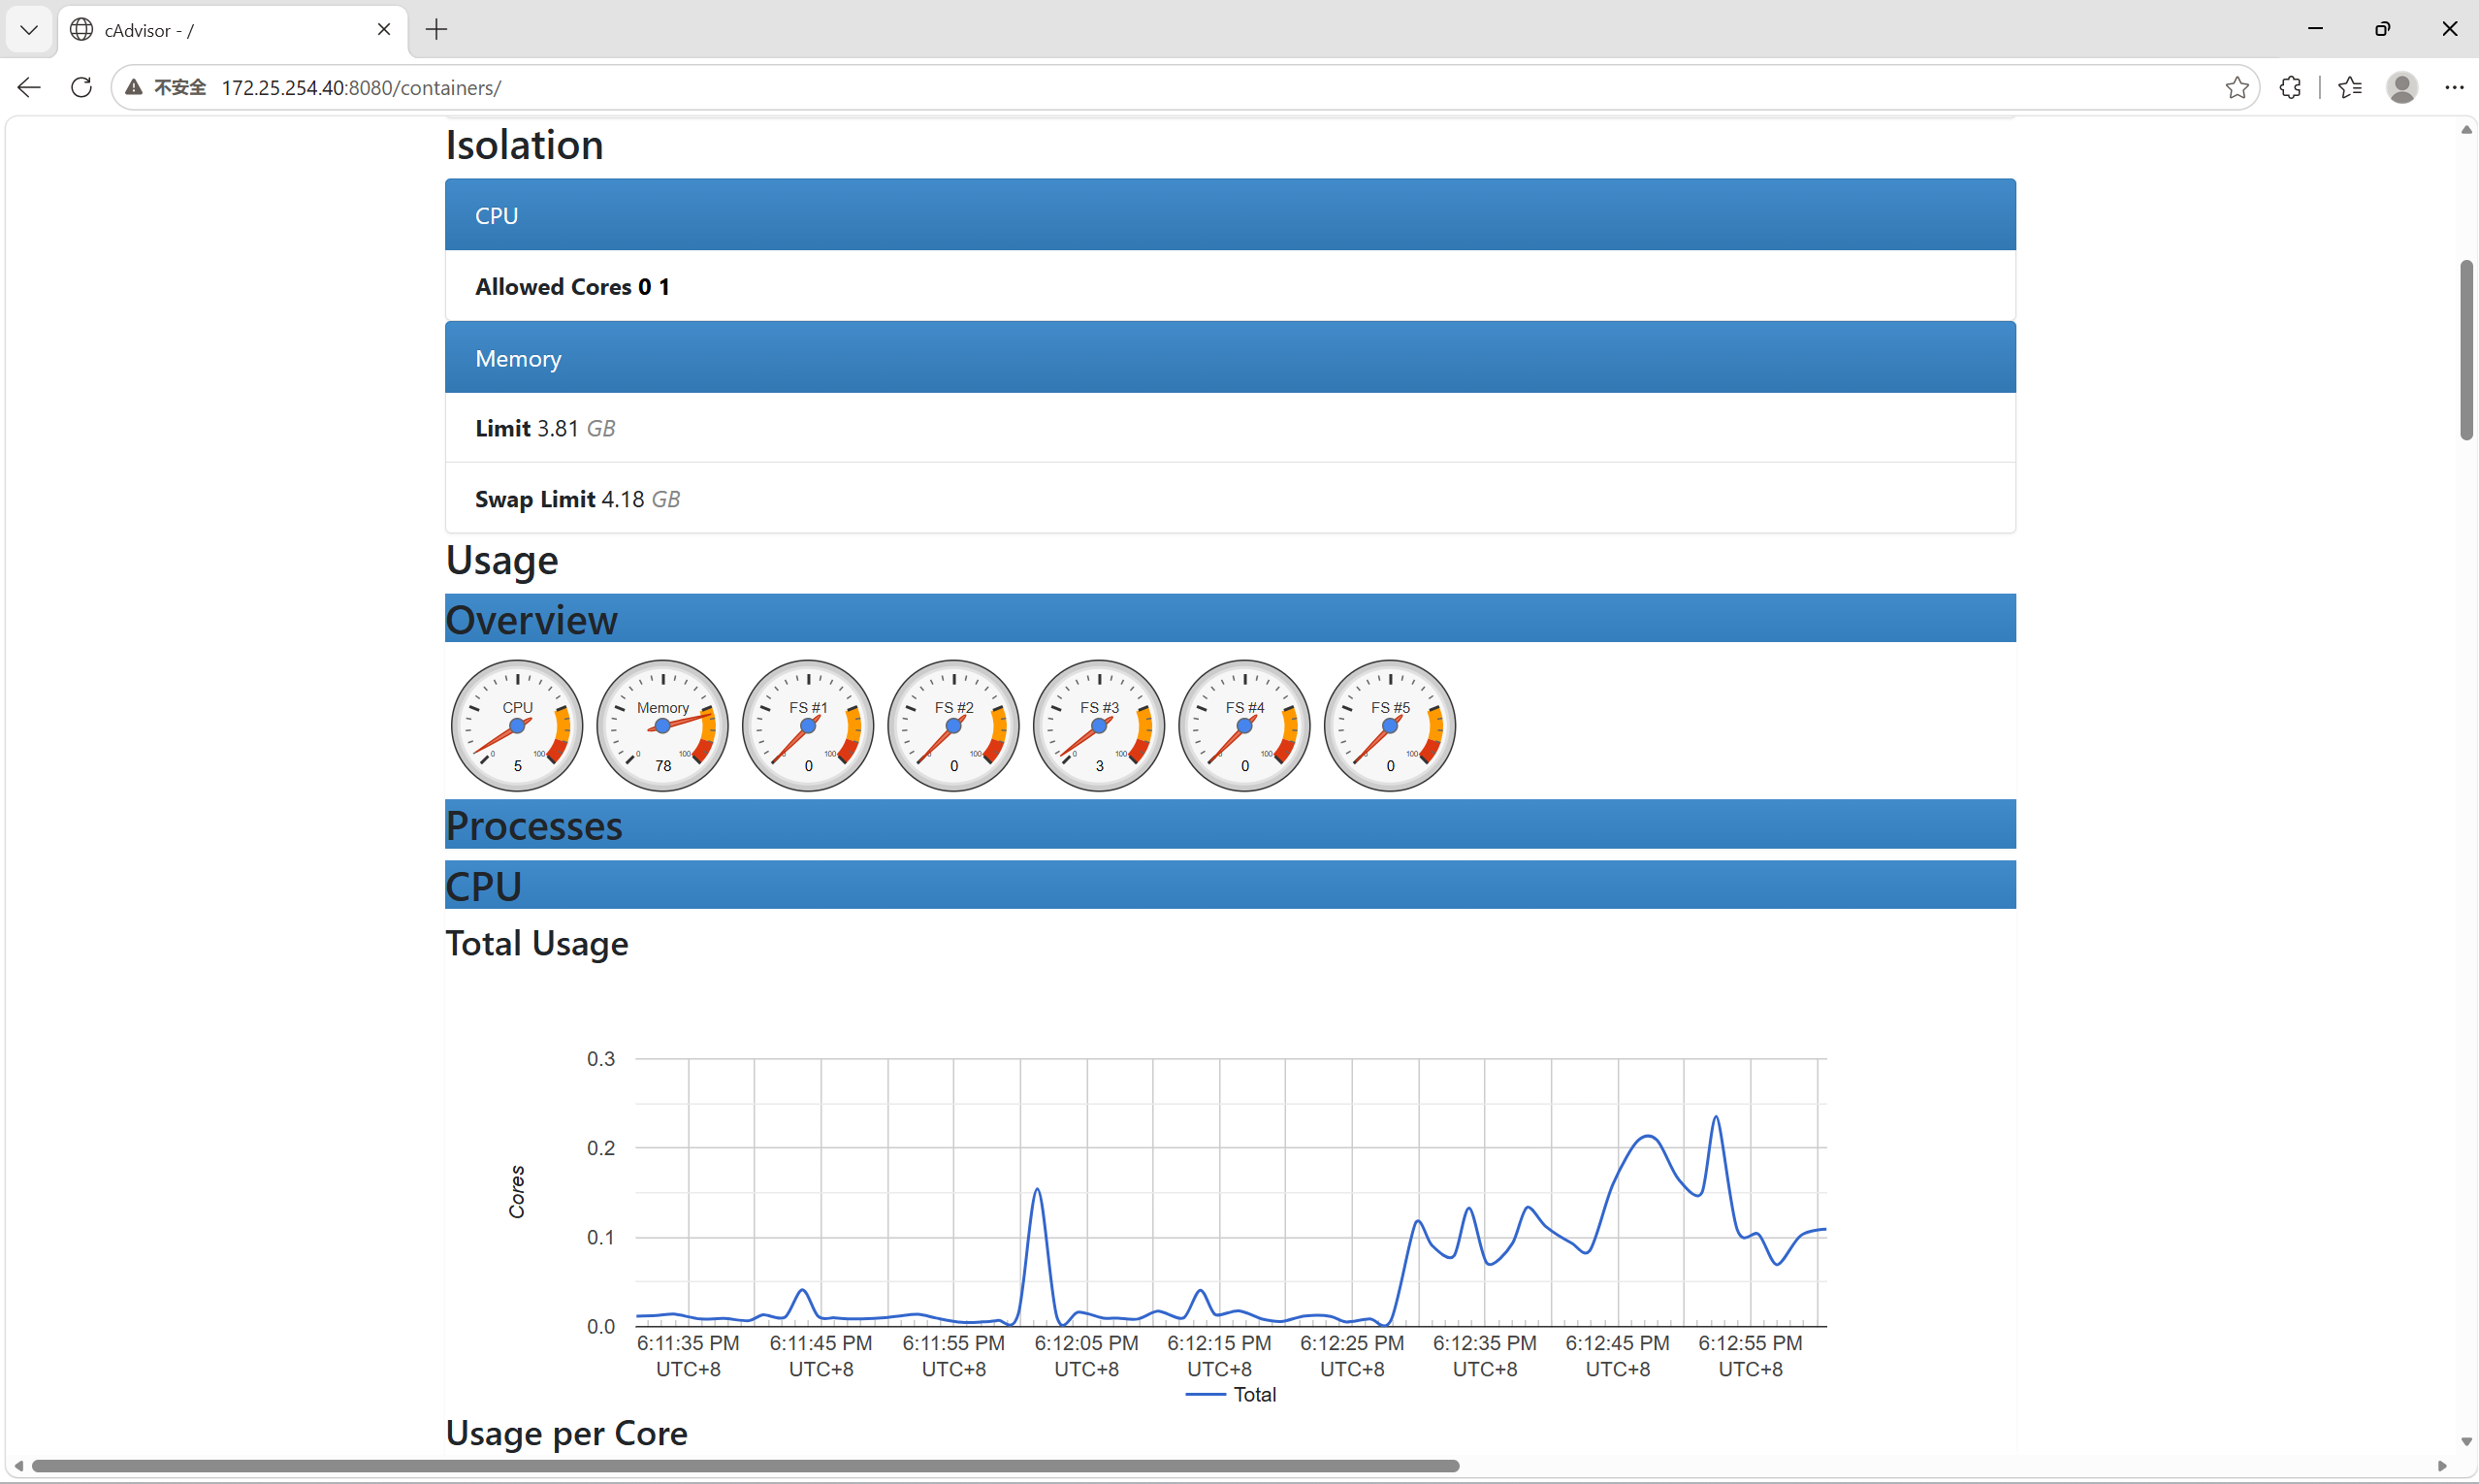Screen dimensions: 2479x1484
Task: Collapse the CPU usage section header
Action: coord(1230,886)
